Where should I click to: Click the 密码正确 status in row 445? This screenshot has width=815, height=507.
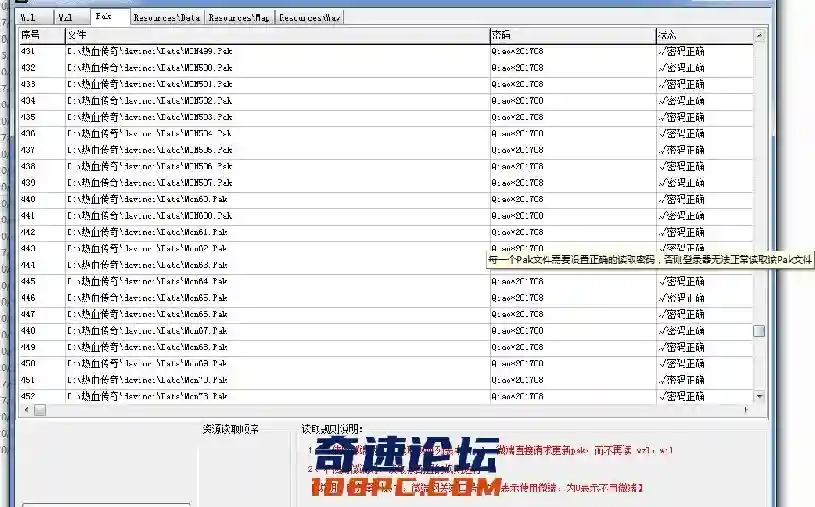[681, 282]
